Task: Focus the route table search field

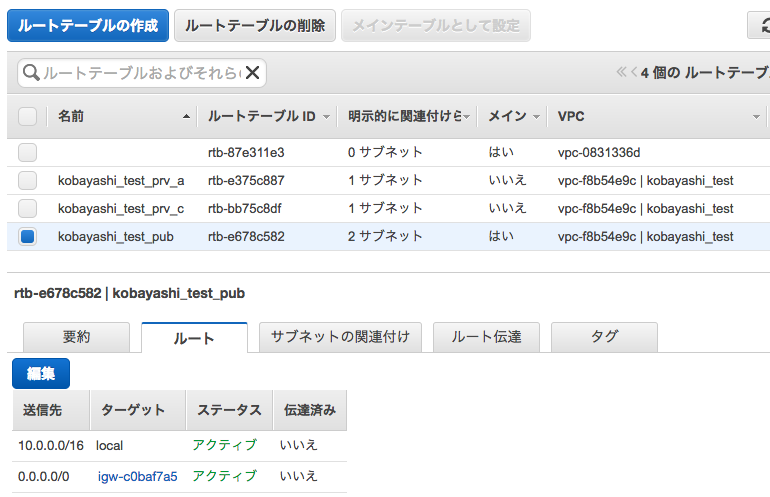Action: coord(141,73)
